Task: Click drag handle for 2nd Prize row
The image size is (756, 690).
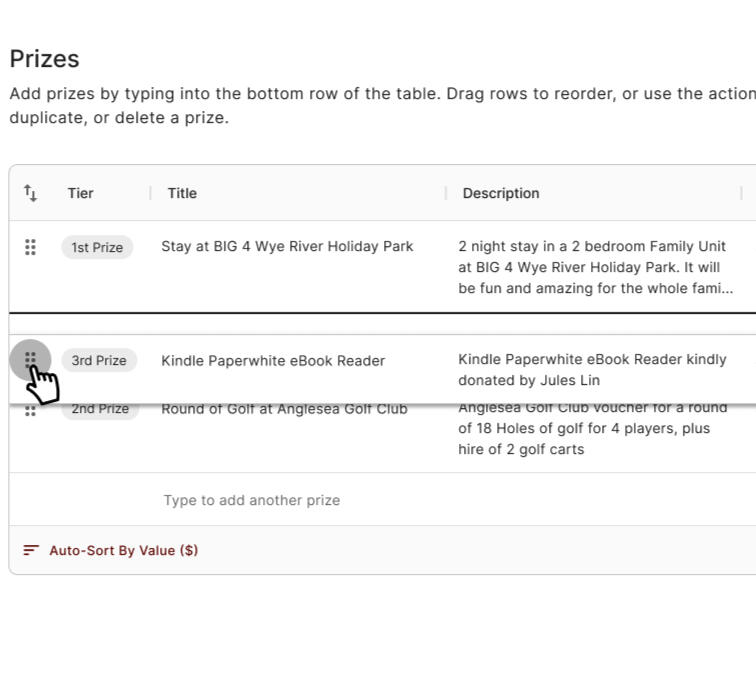Action: [x=30, y=411]
